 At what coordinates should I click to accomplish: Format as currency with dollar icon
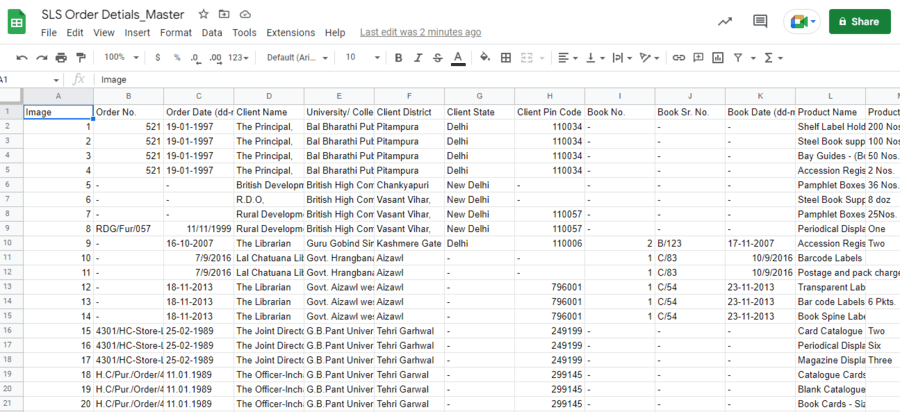pyautogui.click(x=158, y=57)
